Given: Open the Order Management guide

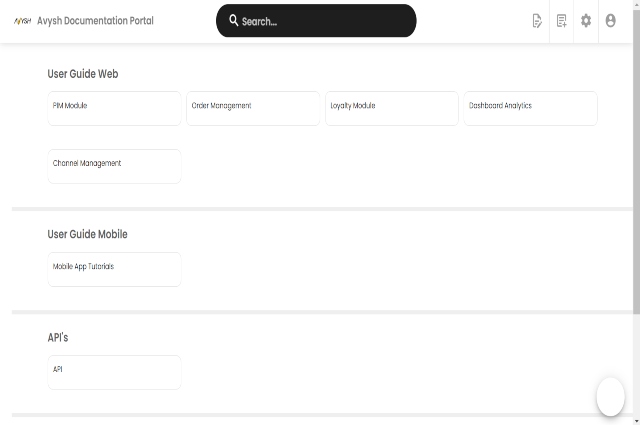Looking at the screenshot, I should [253, 108].
